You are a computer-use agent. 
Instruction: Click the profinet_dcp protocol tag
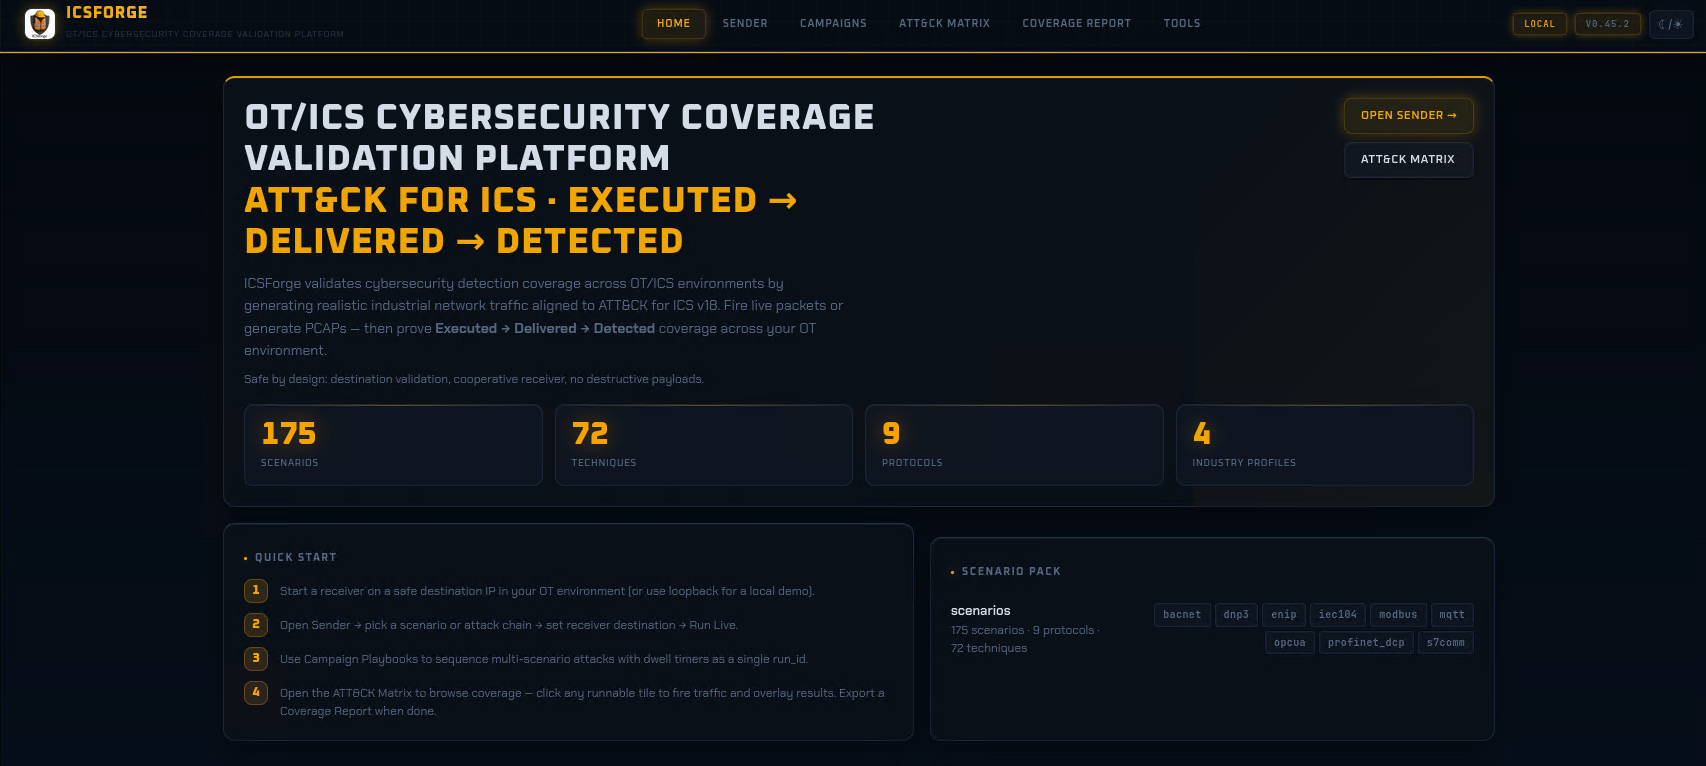[1365, 643]
